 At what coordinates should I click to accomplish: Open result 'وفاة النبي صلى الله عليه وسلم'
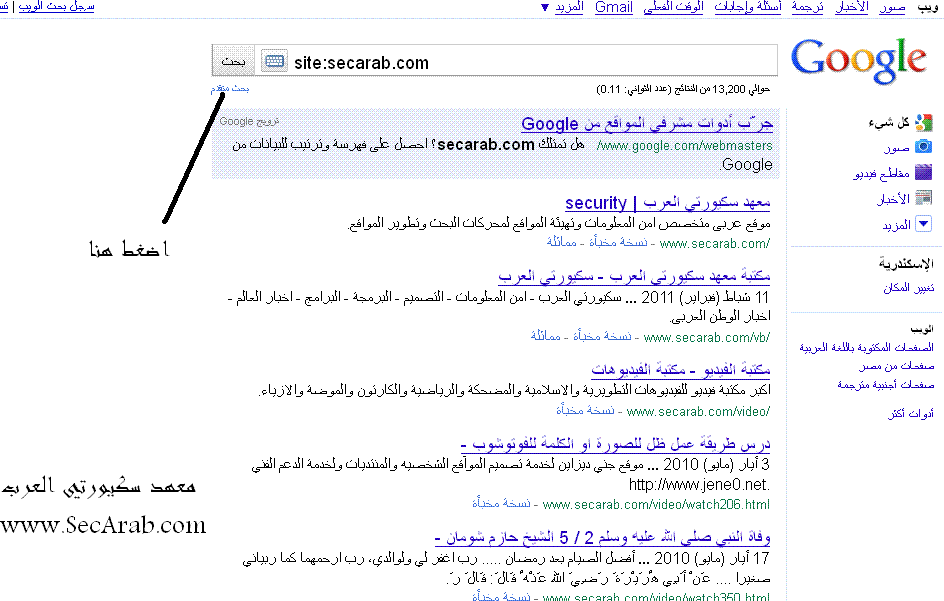[x=603, y=537]
